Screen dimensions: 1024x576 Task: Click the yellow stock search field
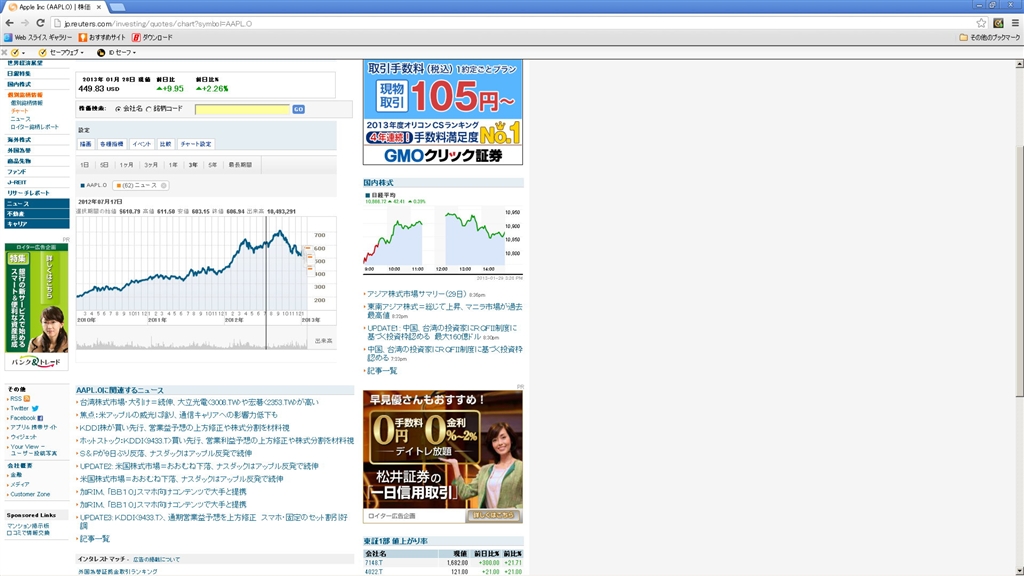(x=242, y=109)
